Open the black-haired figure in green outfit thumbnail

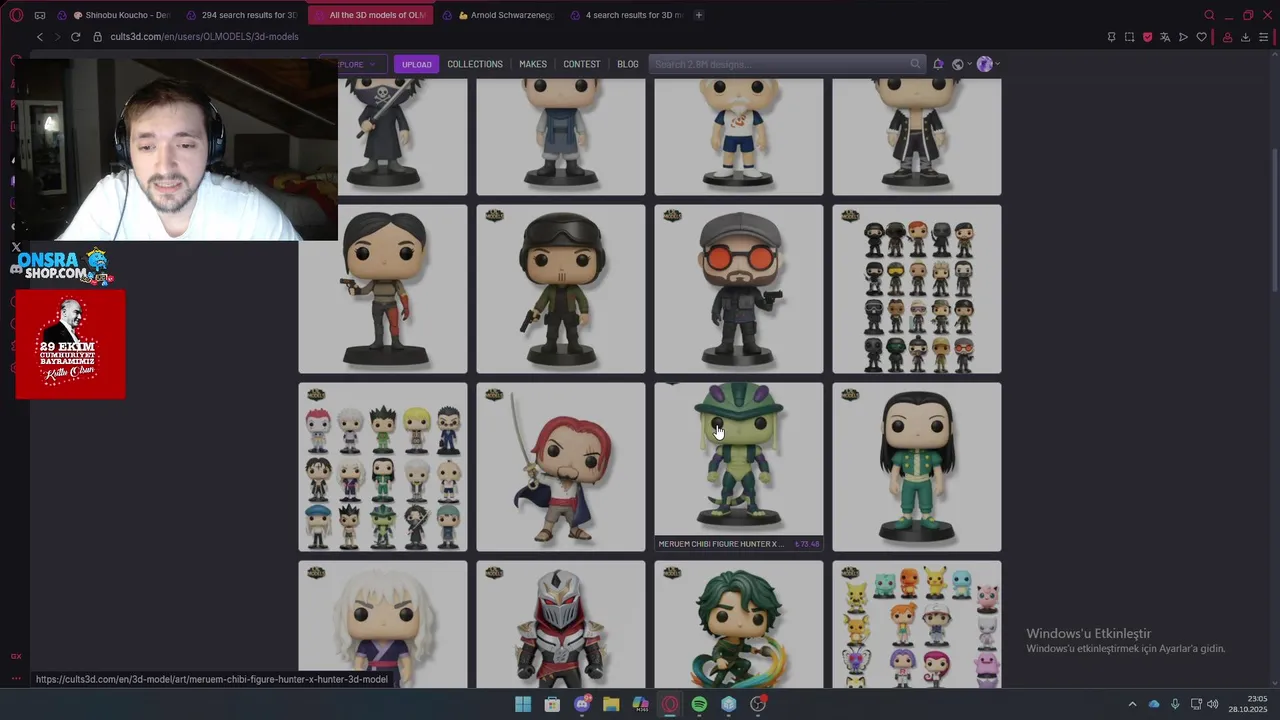(917, 467)
